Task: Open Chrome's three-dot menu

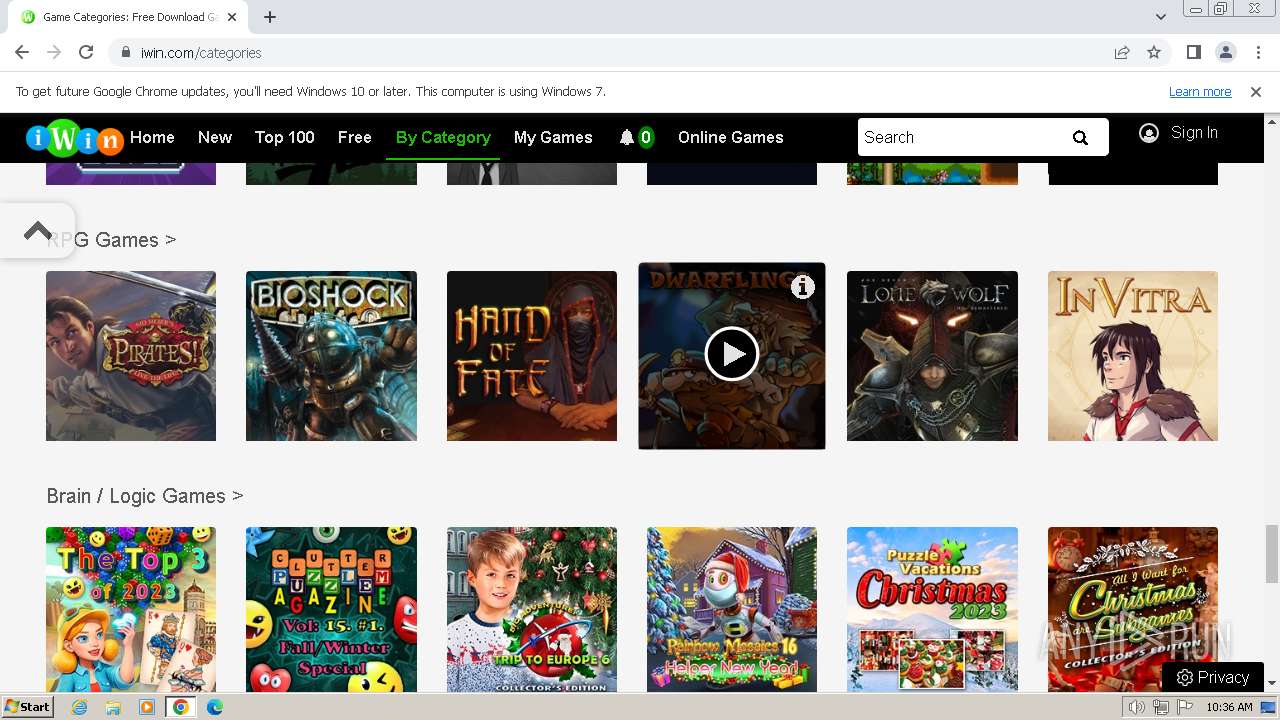Action: tap(1257, 53)
